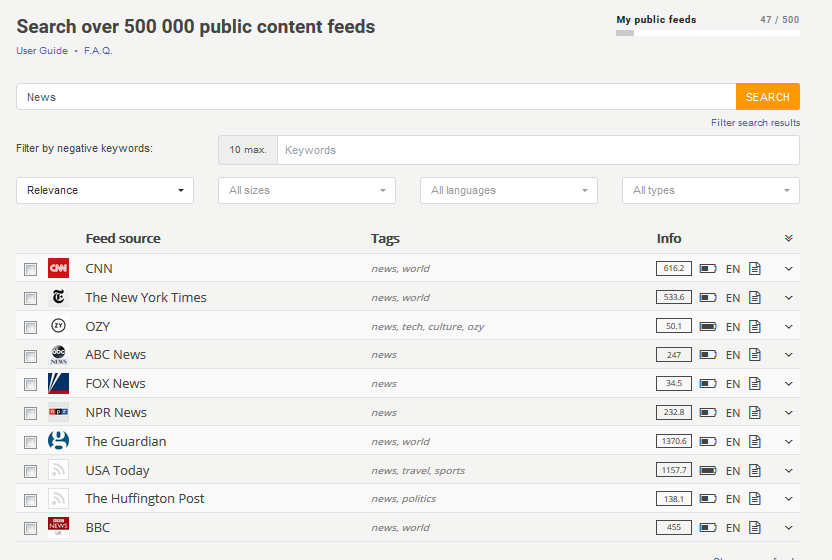Click The Guardian logo icon
This screenshot has height=560, width=832.
(58, 441)
